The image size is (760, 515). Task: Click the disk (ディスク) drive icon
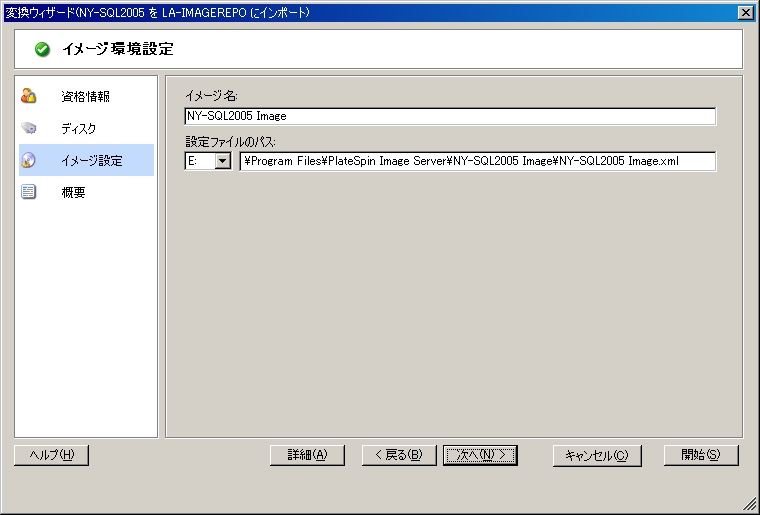tap(29, 128)
